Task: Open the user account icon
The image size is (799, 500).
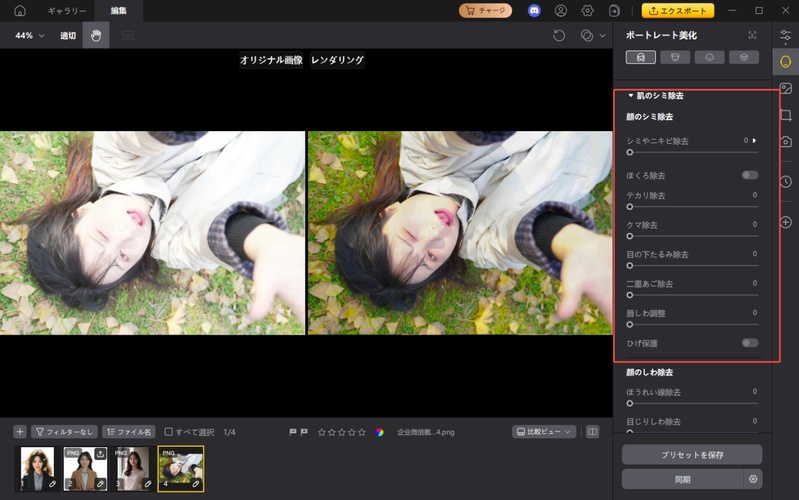Action: click(561, 10)
